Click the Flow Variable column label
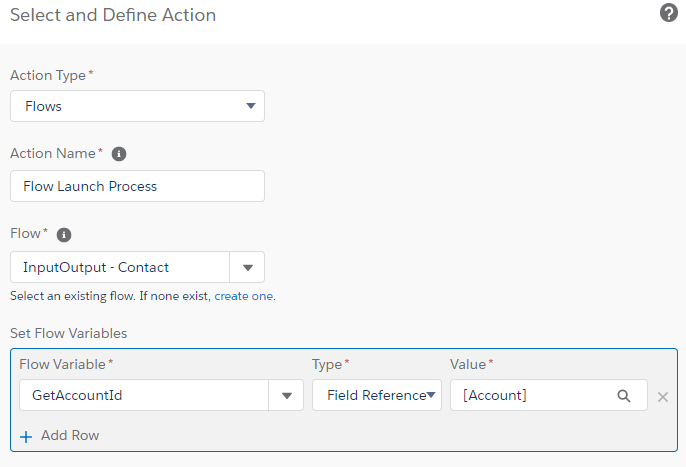Viewport: 686px width, 467px height. pos(62,364)
